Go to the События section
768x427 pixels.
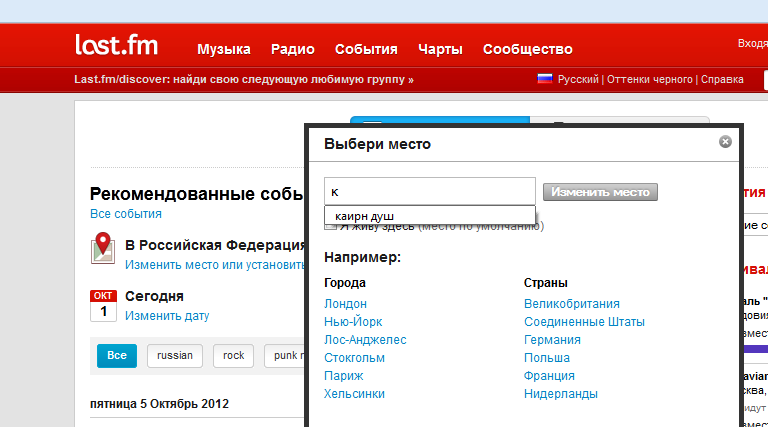[366, 49]
